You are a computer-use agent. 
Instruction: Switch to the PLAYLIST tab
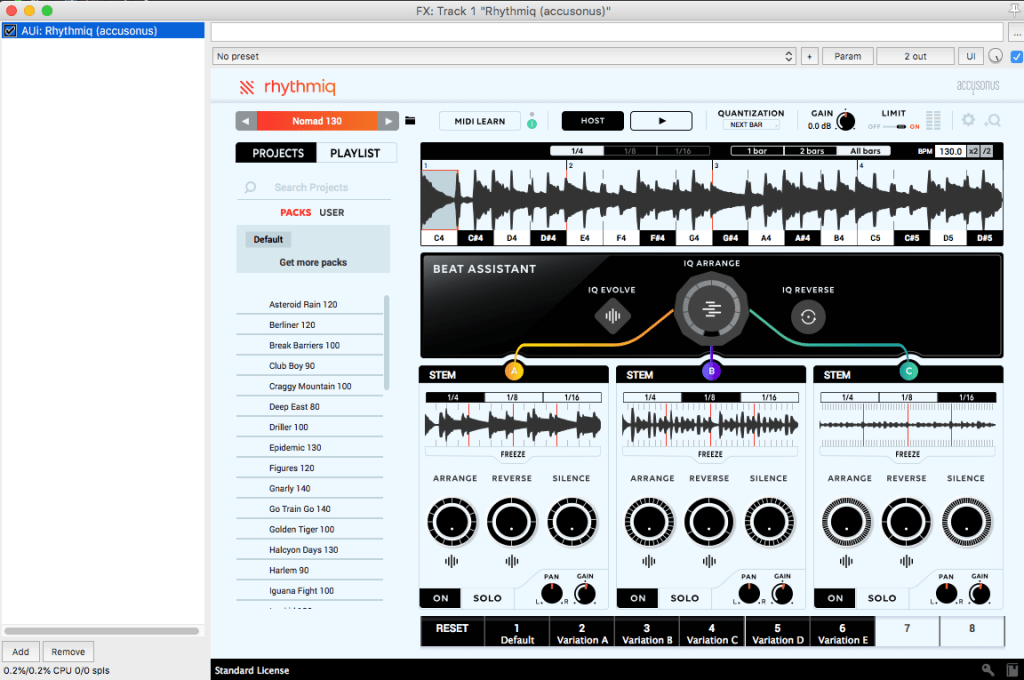tap(355, 153)
